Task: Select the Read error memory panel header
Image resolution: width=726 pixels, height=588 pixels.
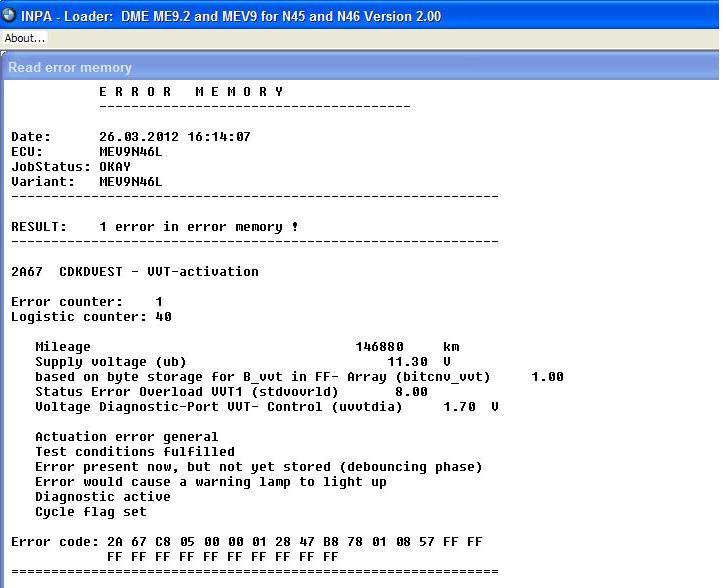Action: click(x=70, y=68)
